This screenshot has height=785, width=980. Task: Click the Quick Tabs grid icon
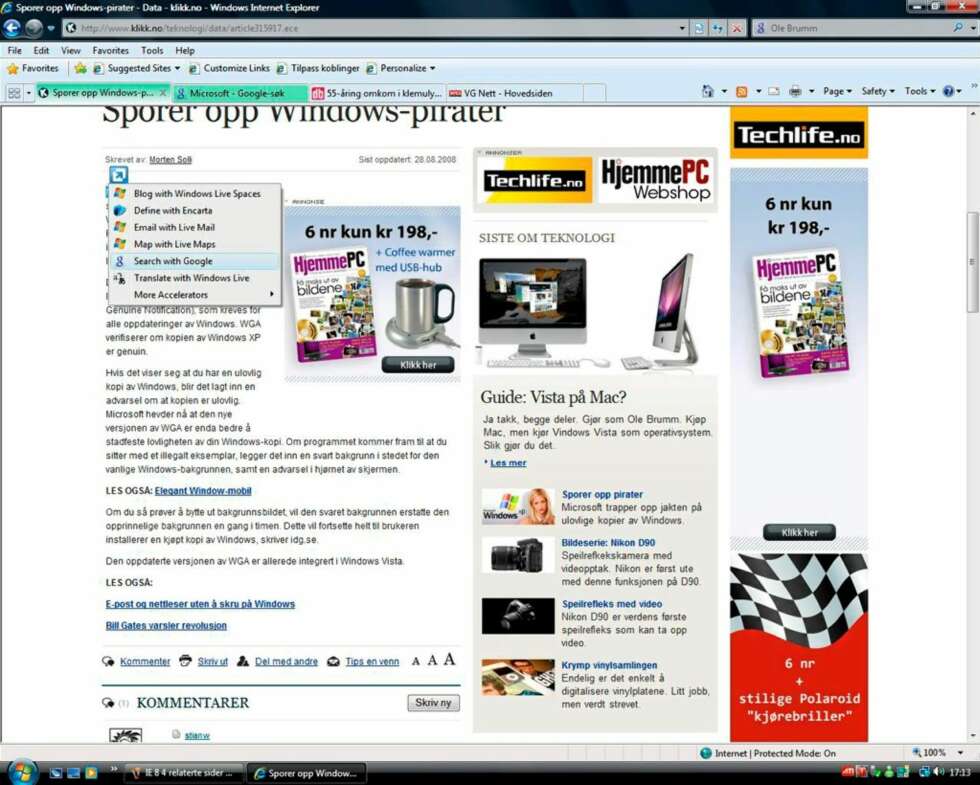(14, 93)
